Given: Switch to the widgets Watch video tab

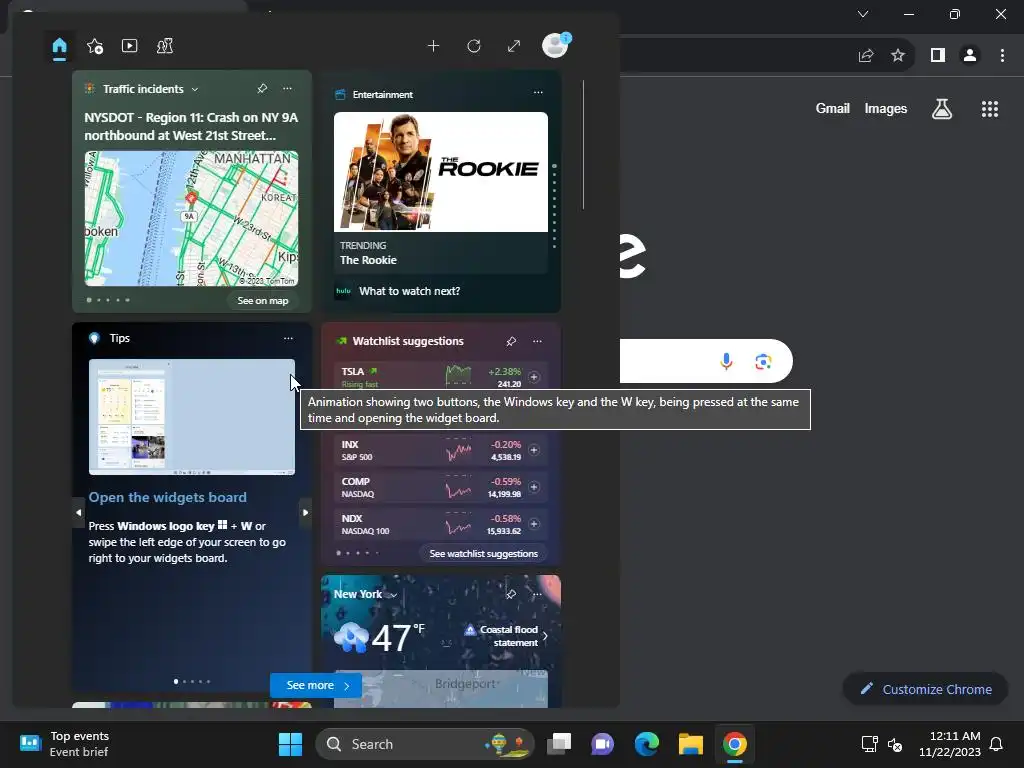Looking at the screenshot, I should point(129,46).
